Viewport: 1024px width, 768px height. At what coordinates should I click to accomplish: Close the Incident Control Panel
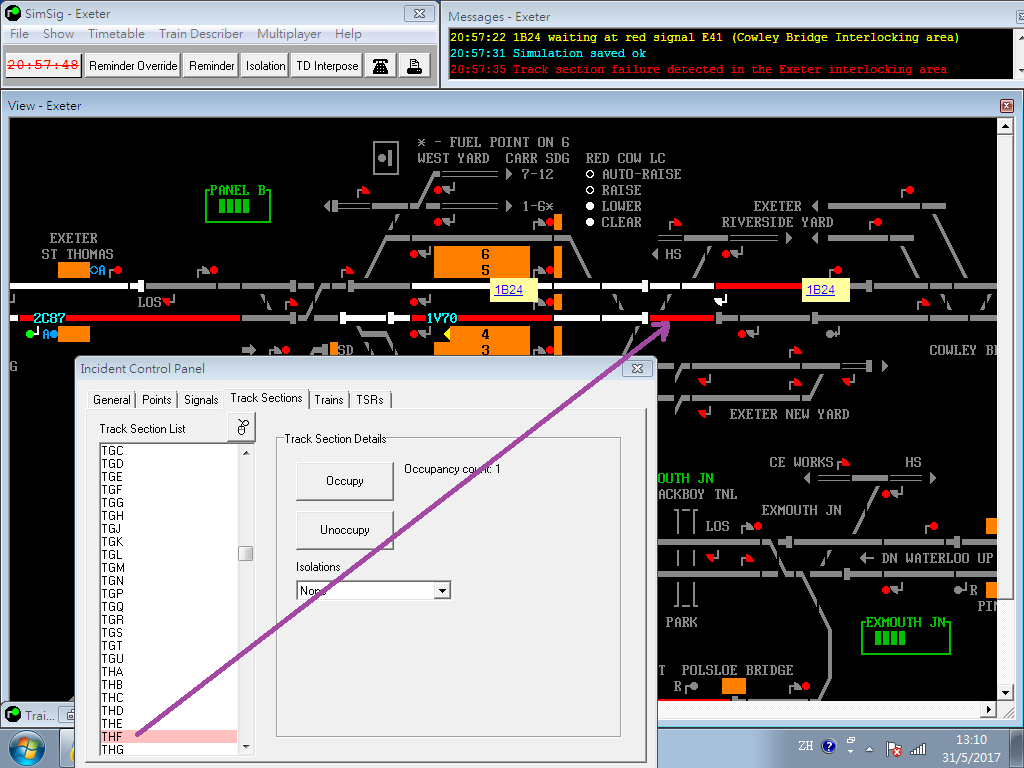point(637,368)
